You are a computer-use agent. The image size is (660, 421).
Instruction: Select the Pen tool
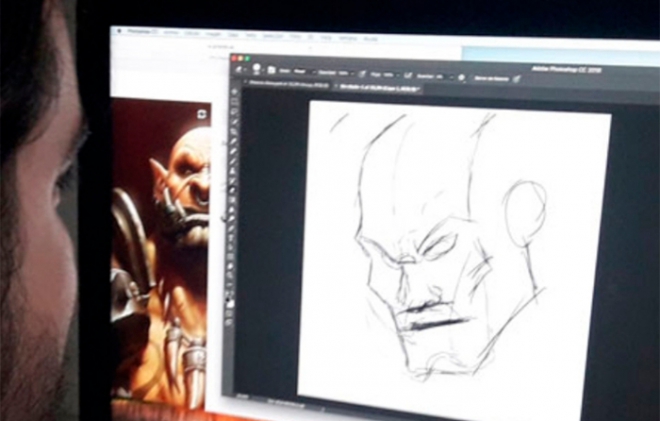click(232, 229)
